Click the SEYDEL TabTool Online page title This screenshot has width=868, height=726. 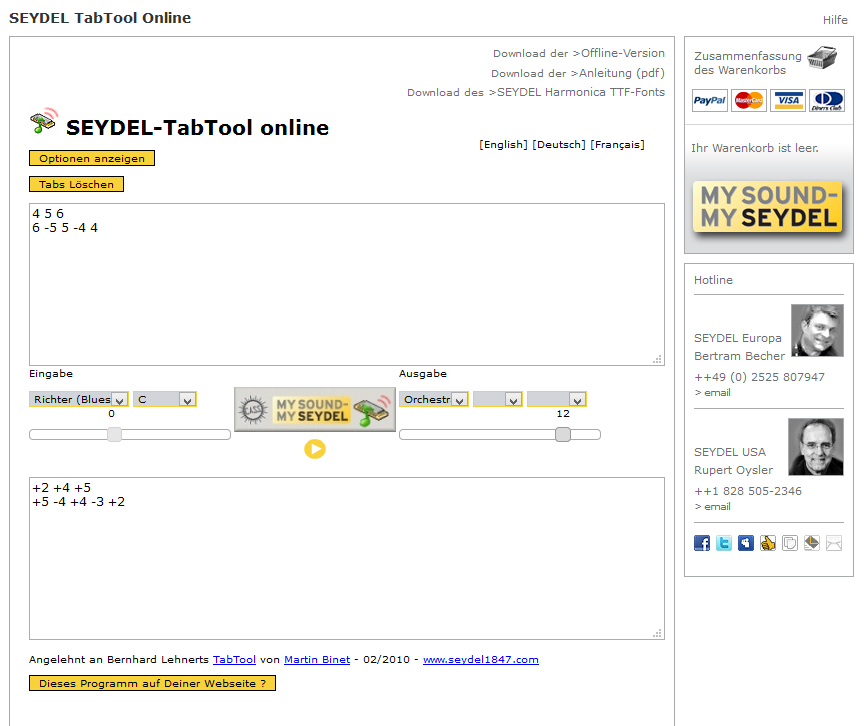[100, 18]
